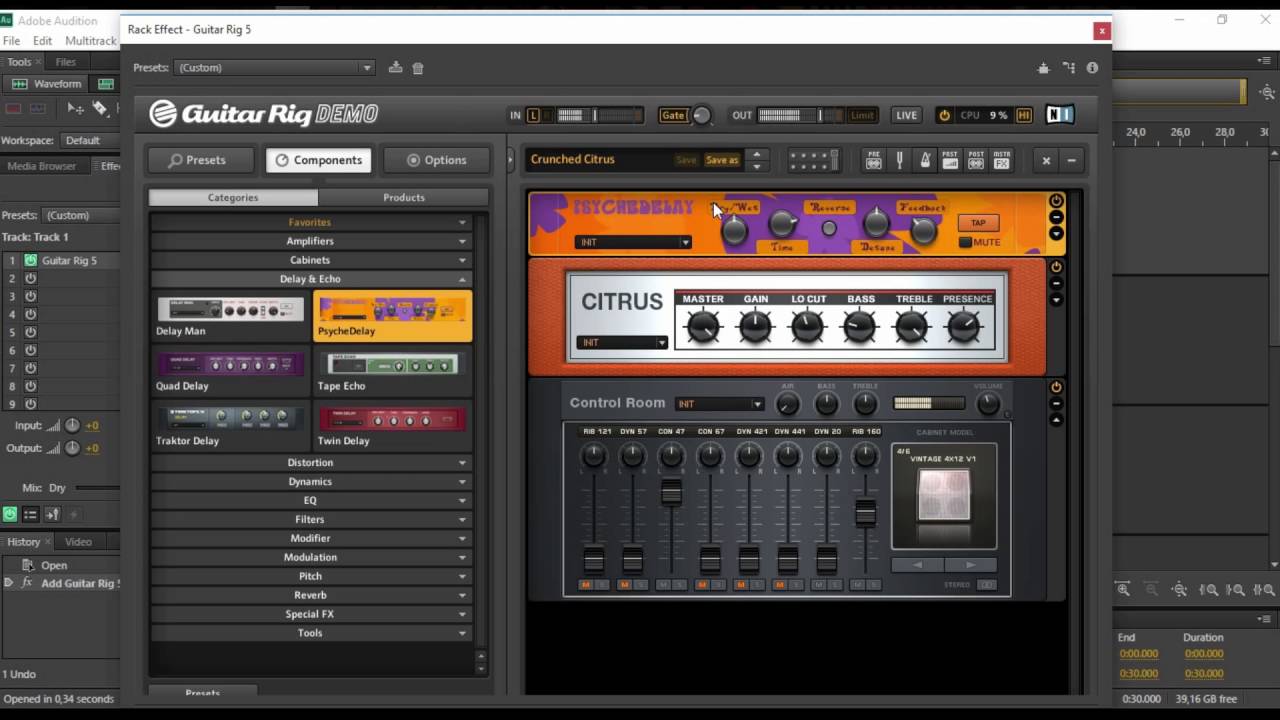The height and width of the screenshot is (720, 1280).
Task: Expand the Reverb category
Action: (x=310, y=595)
